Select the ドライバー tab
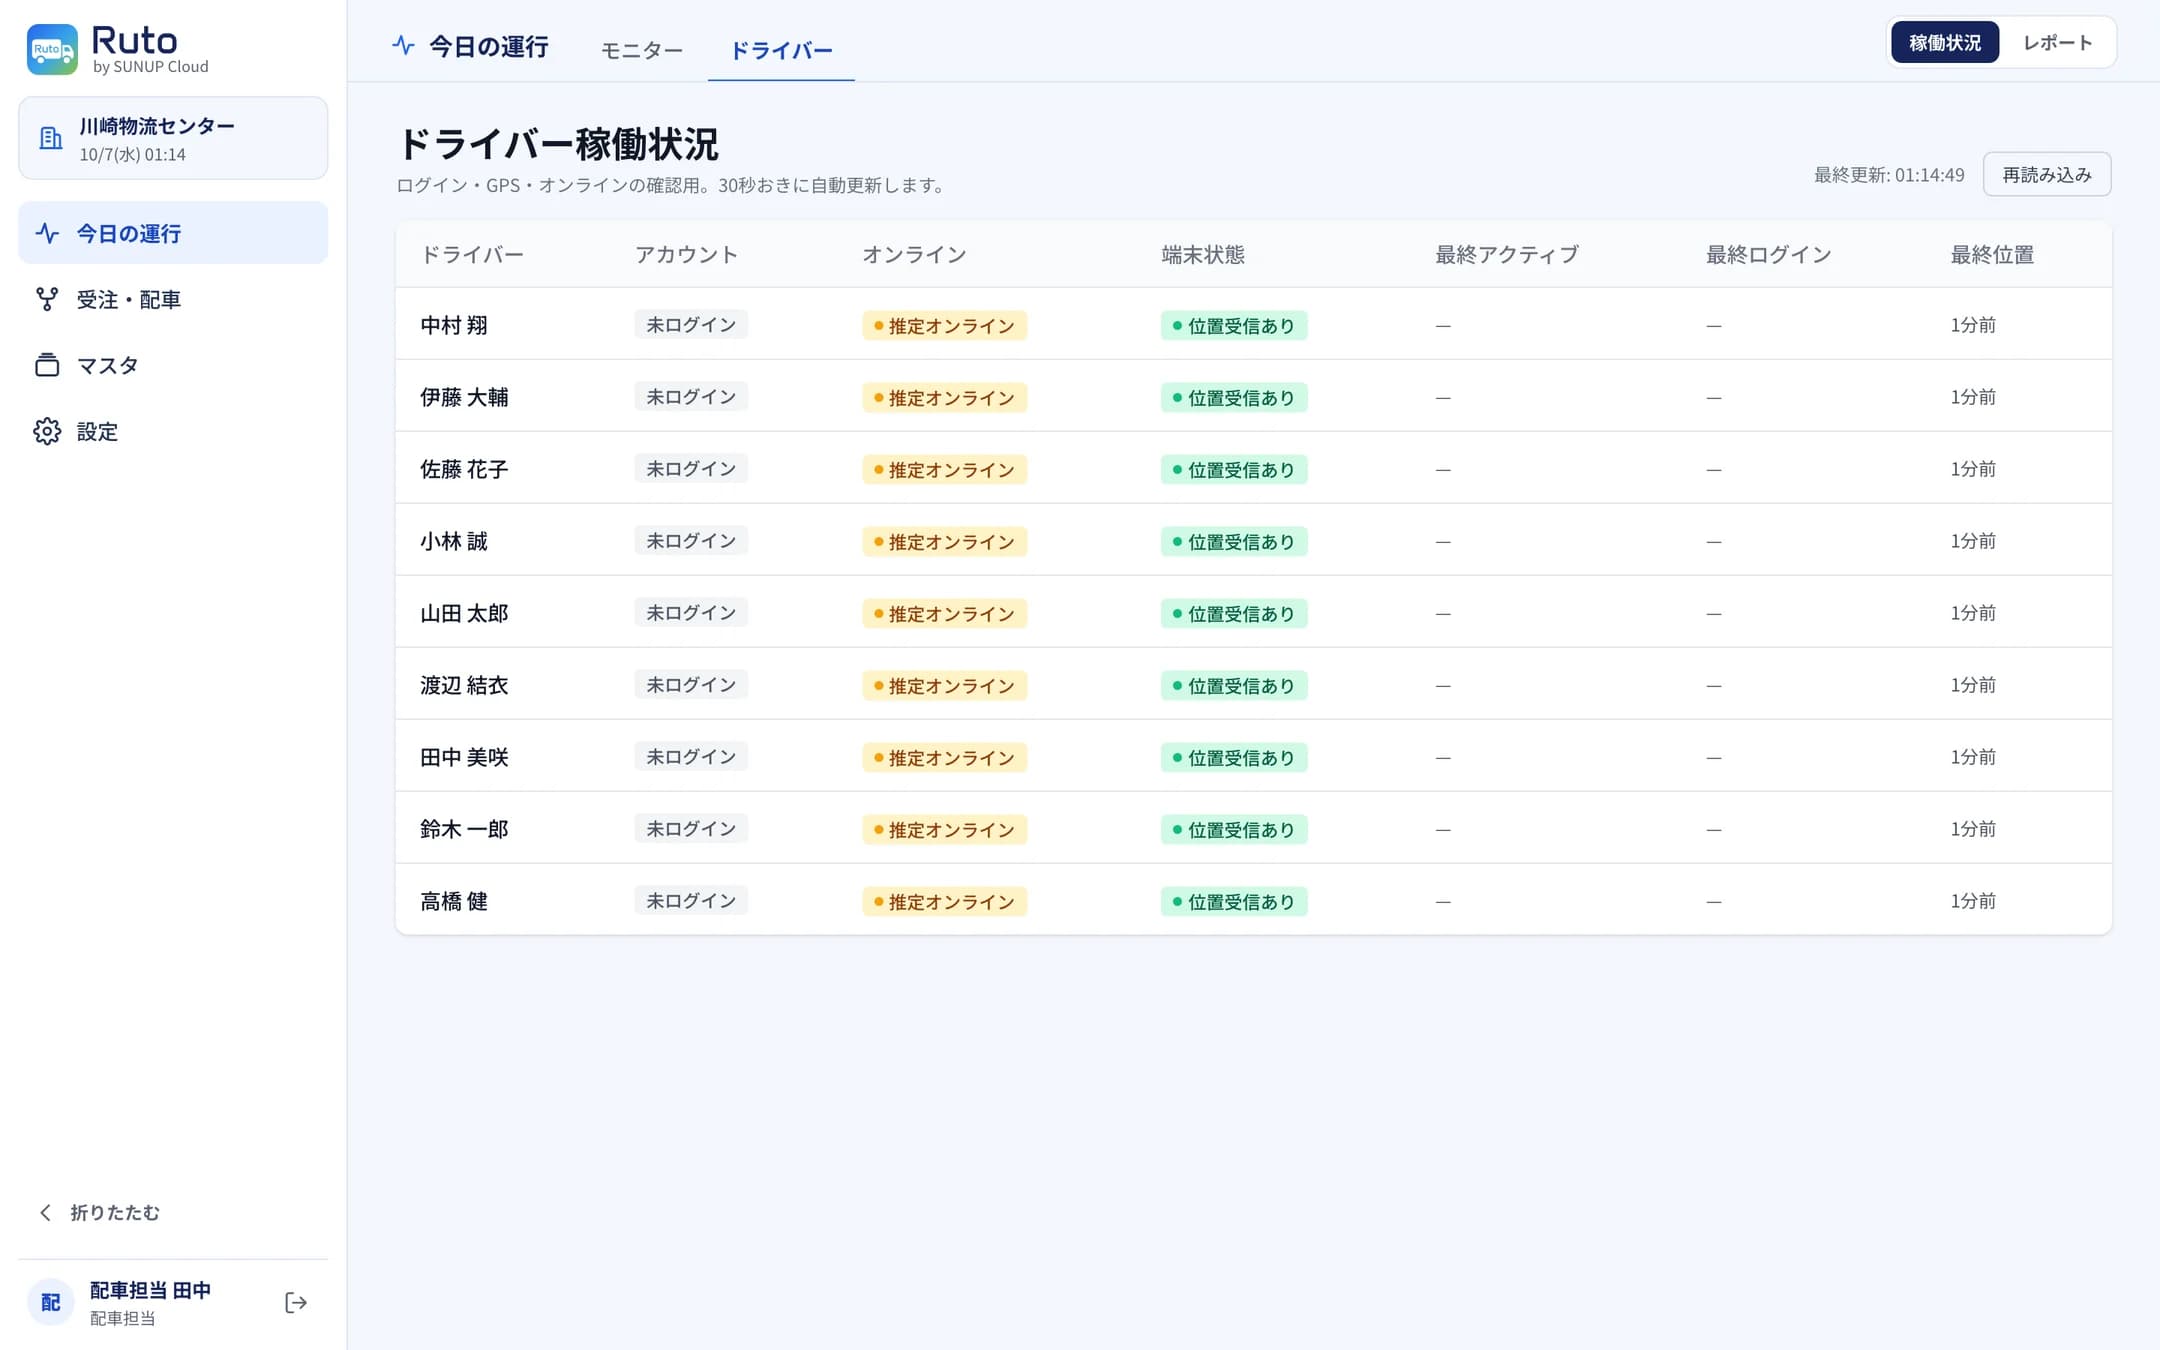The image size is (2160, 1350). [x=781, y=50]
